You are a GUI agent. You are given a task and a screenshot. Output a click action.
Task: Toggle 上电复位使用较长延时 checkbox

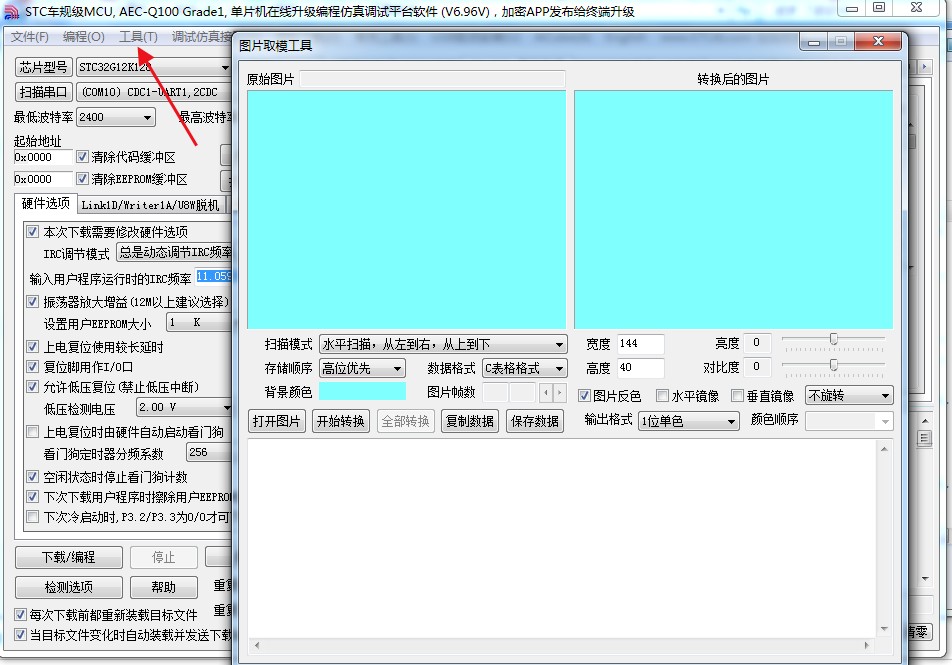(33, 347)
